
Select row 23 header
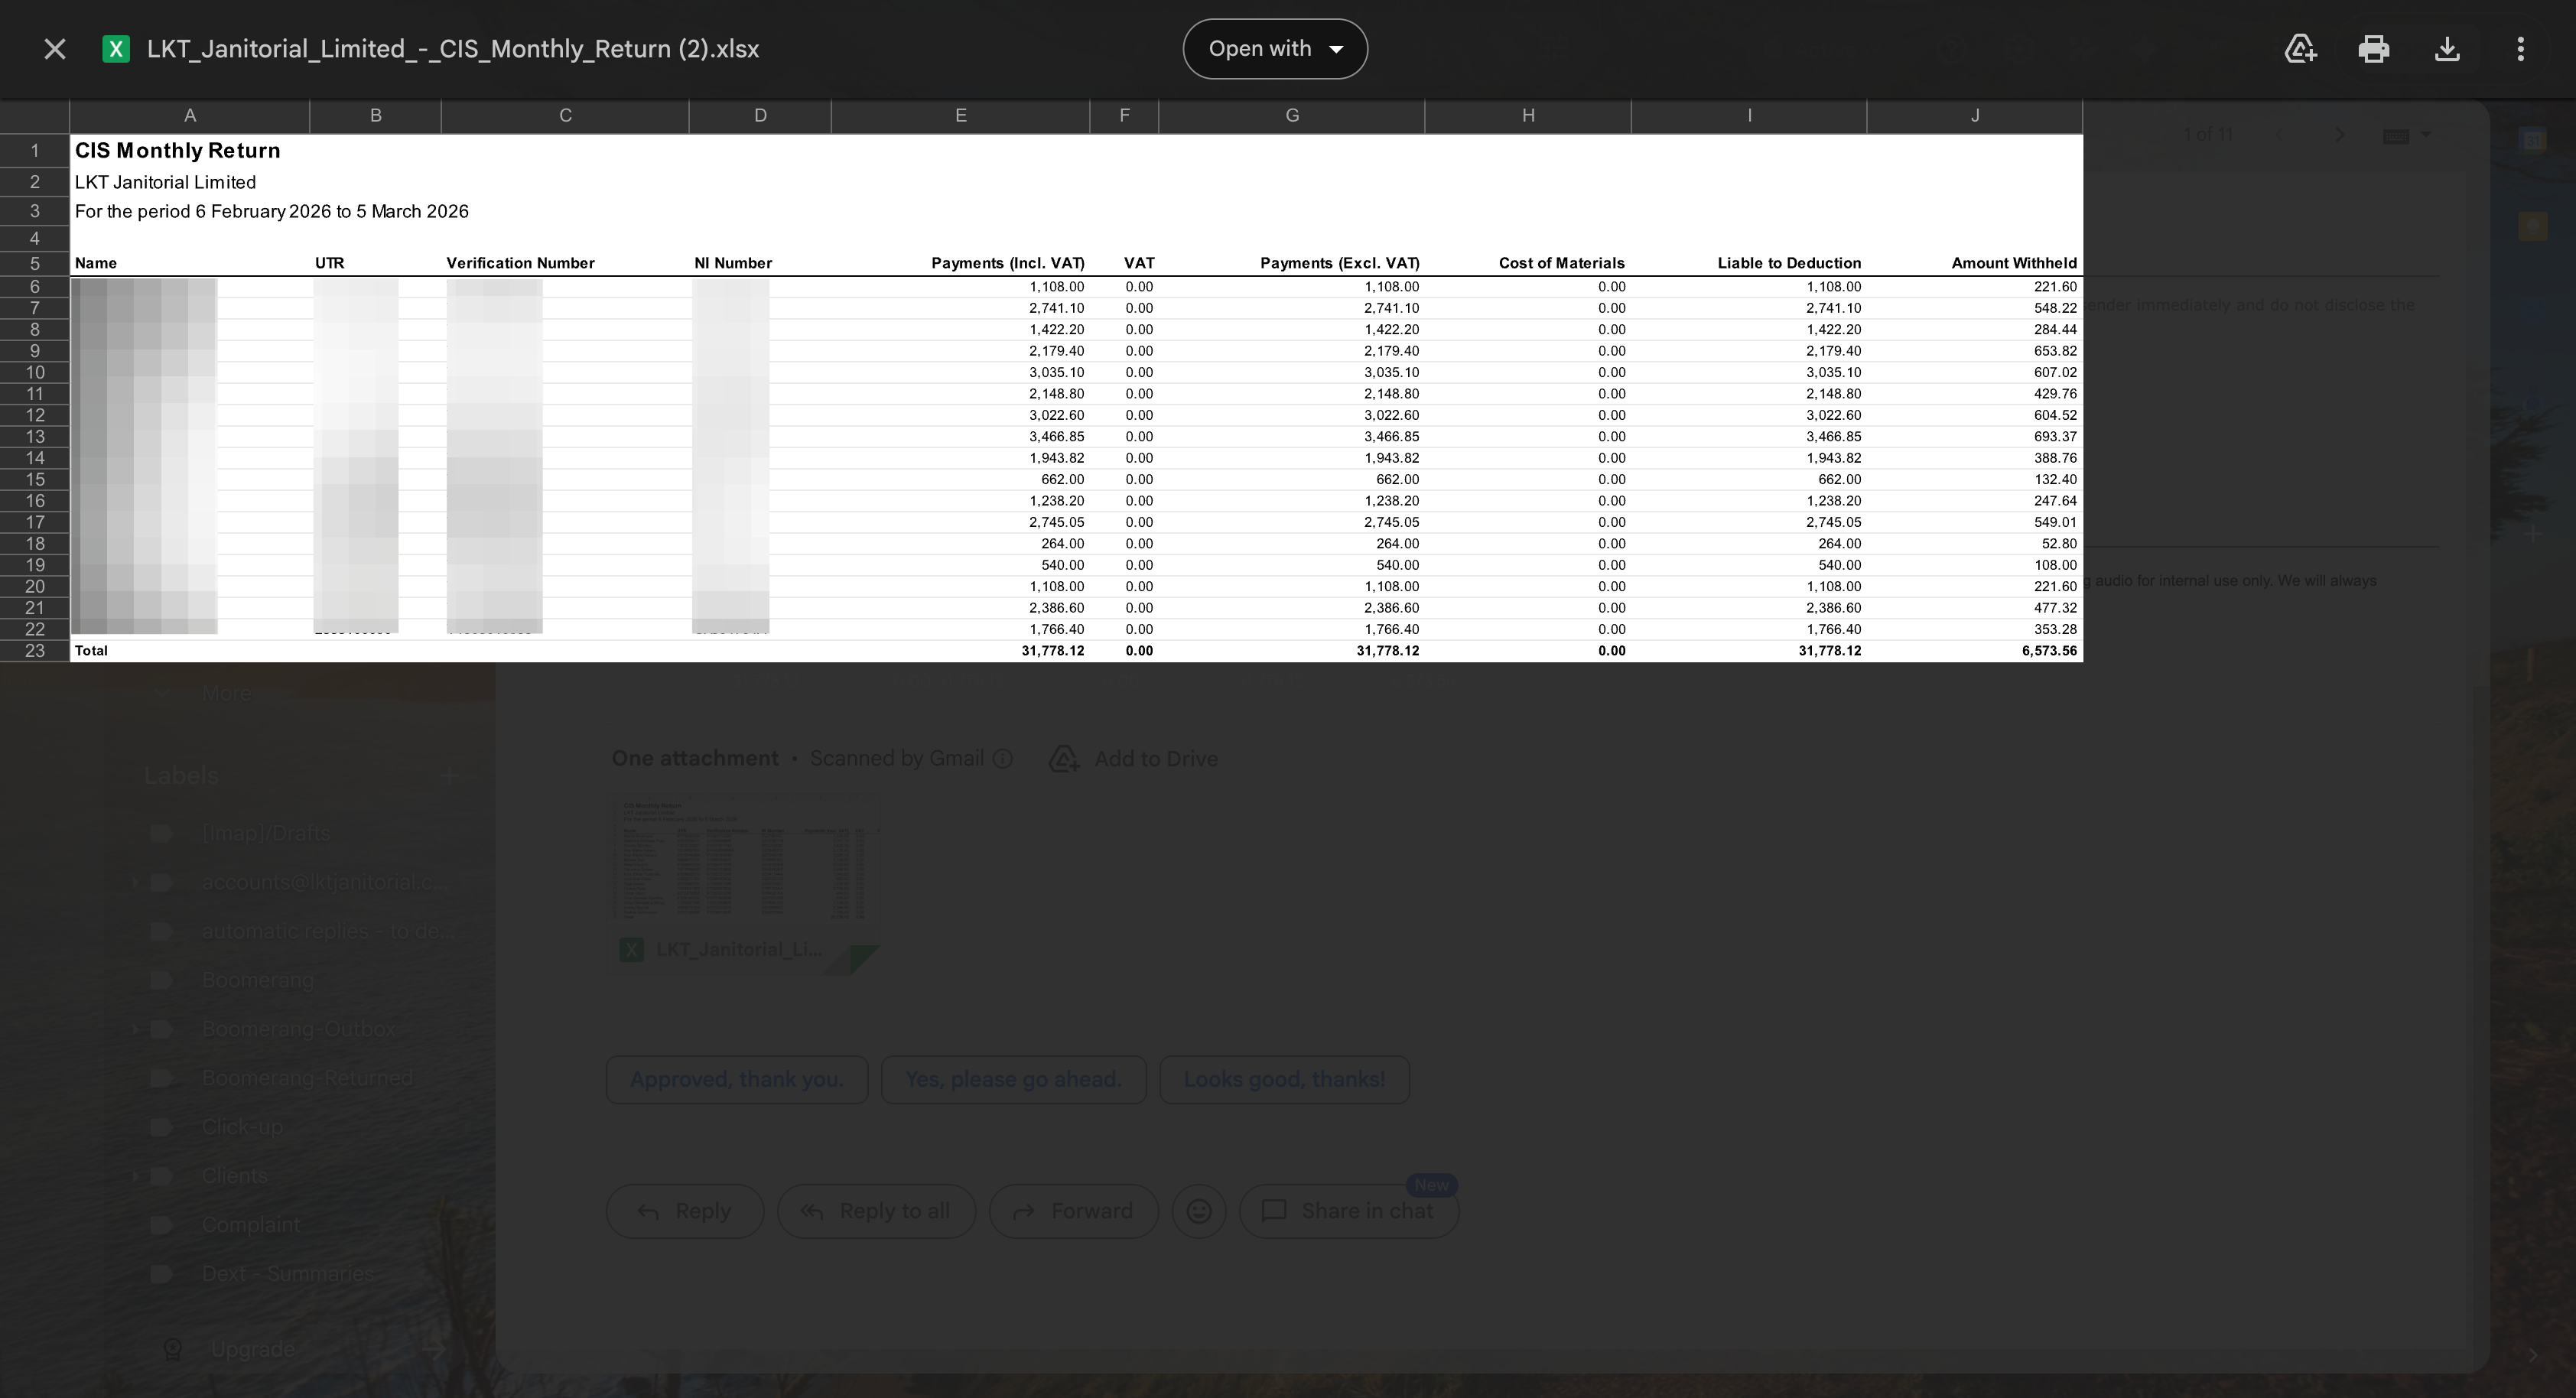[x=35, y=651]
